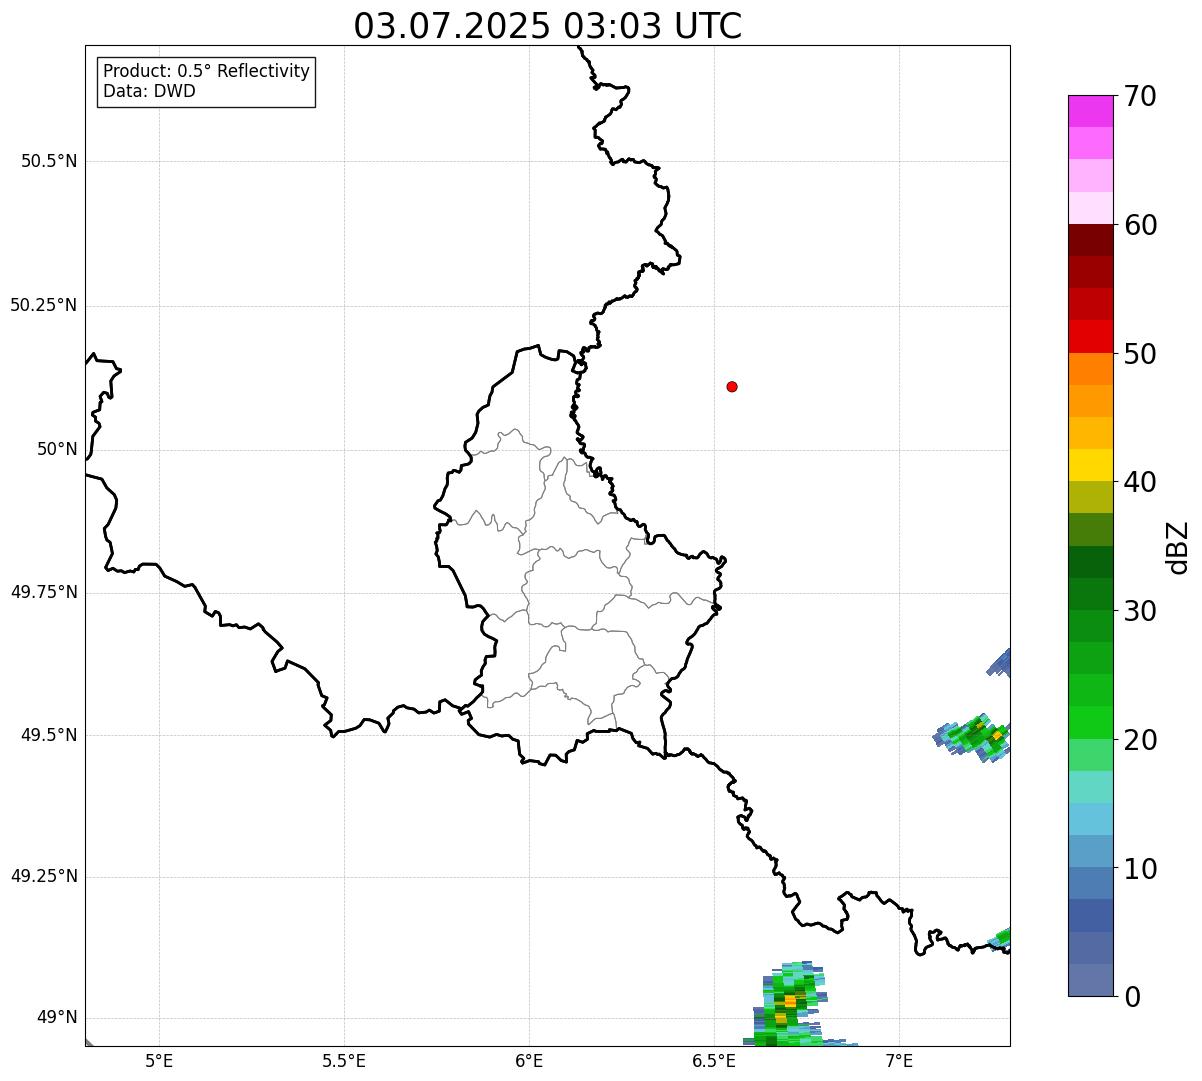Click the 49.5°N latitude label
This screenshot has height=1081, width=1202.
(x=49, y=735)
